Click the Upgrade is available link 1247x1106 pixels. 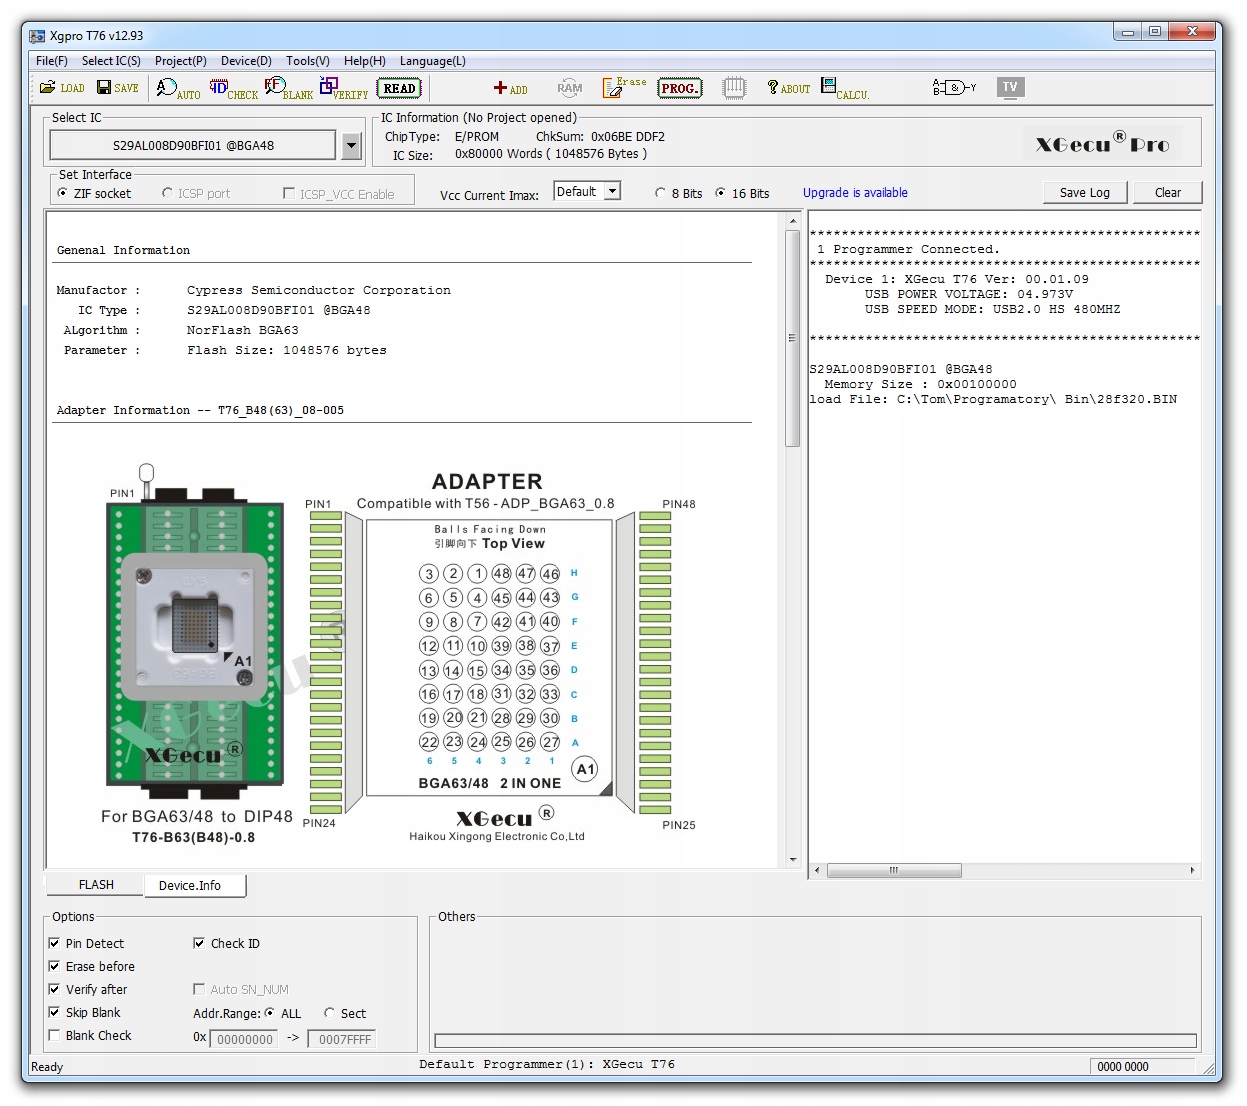coord(855,193)
